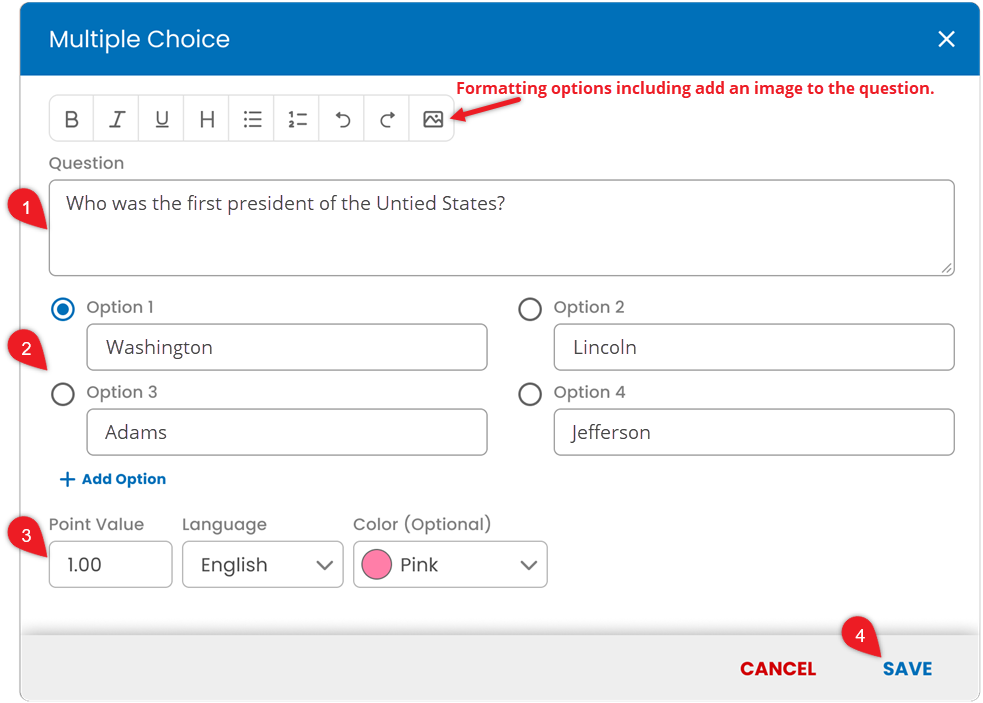Save the multiple choice question
Image resolution: width=983 pixels, height=703 pixels.
907,669
